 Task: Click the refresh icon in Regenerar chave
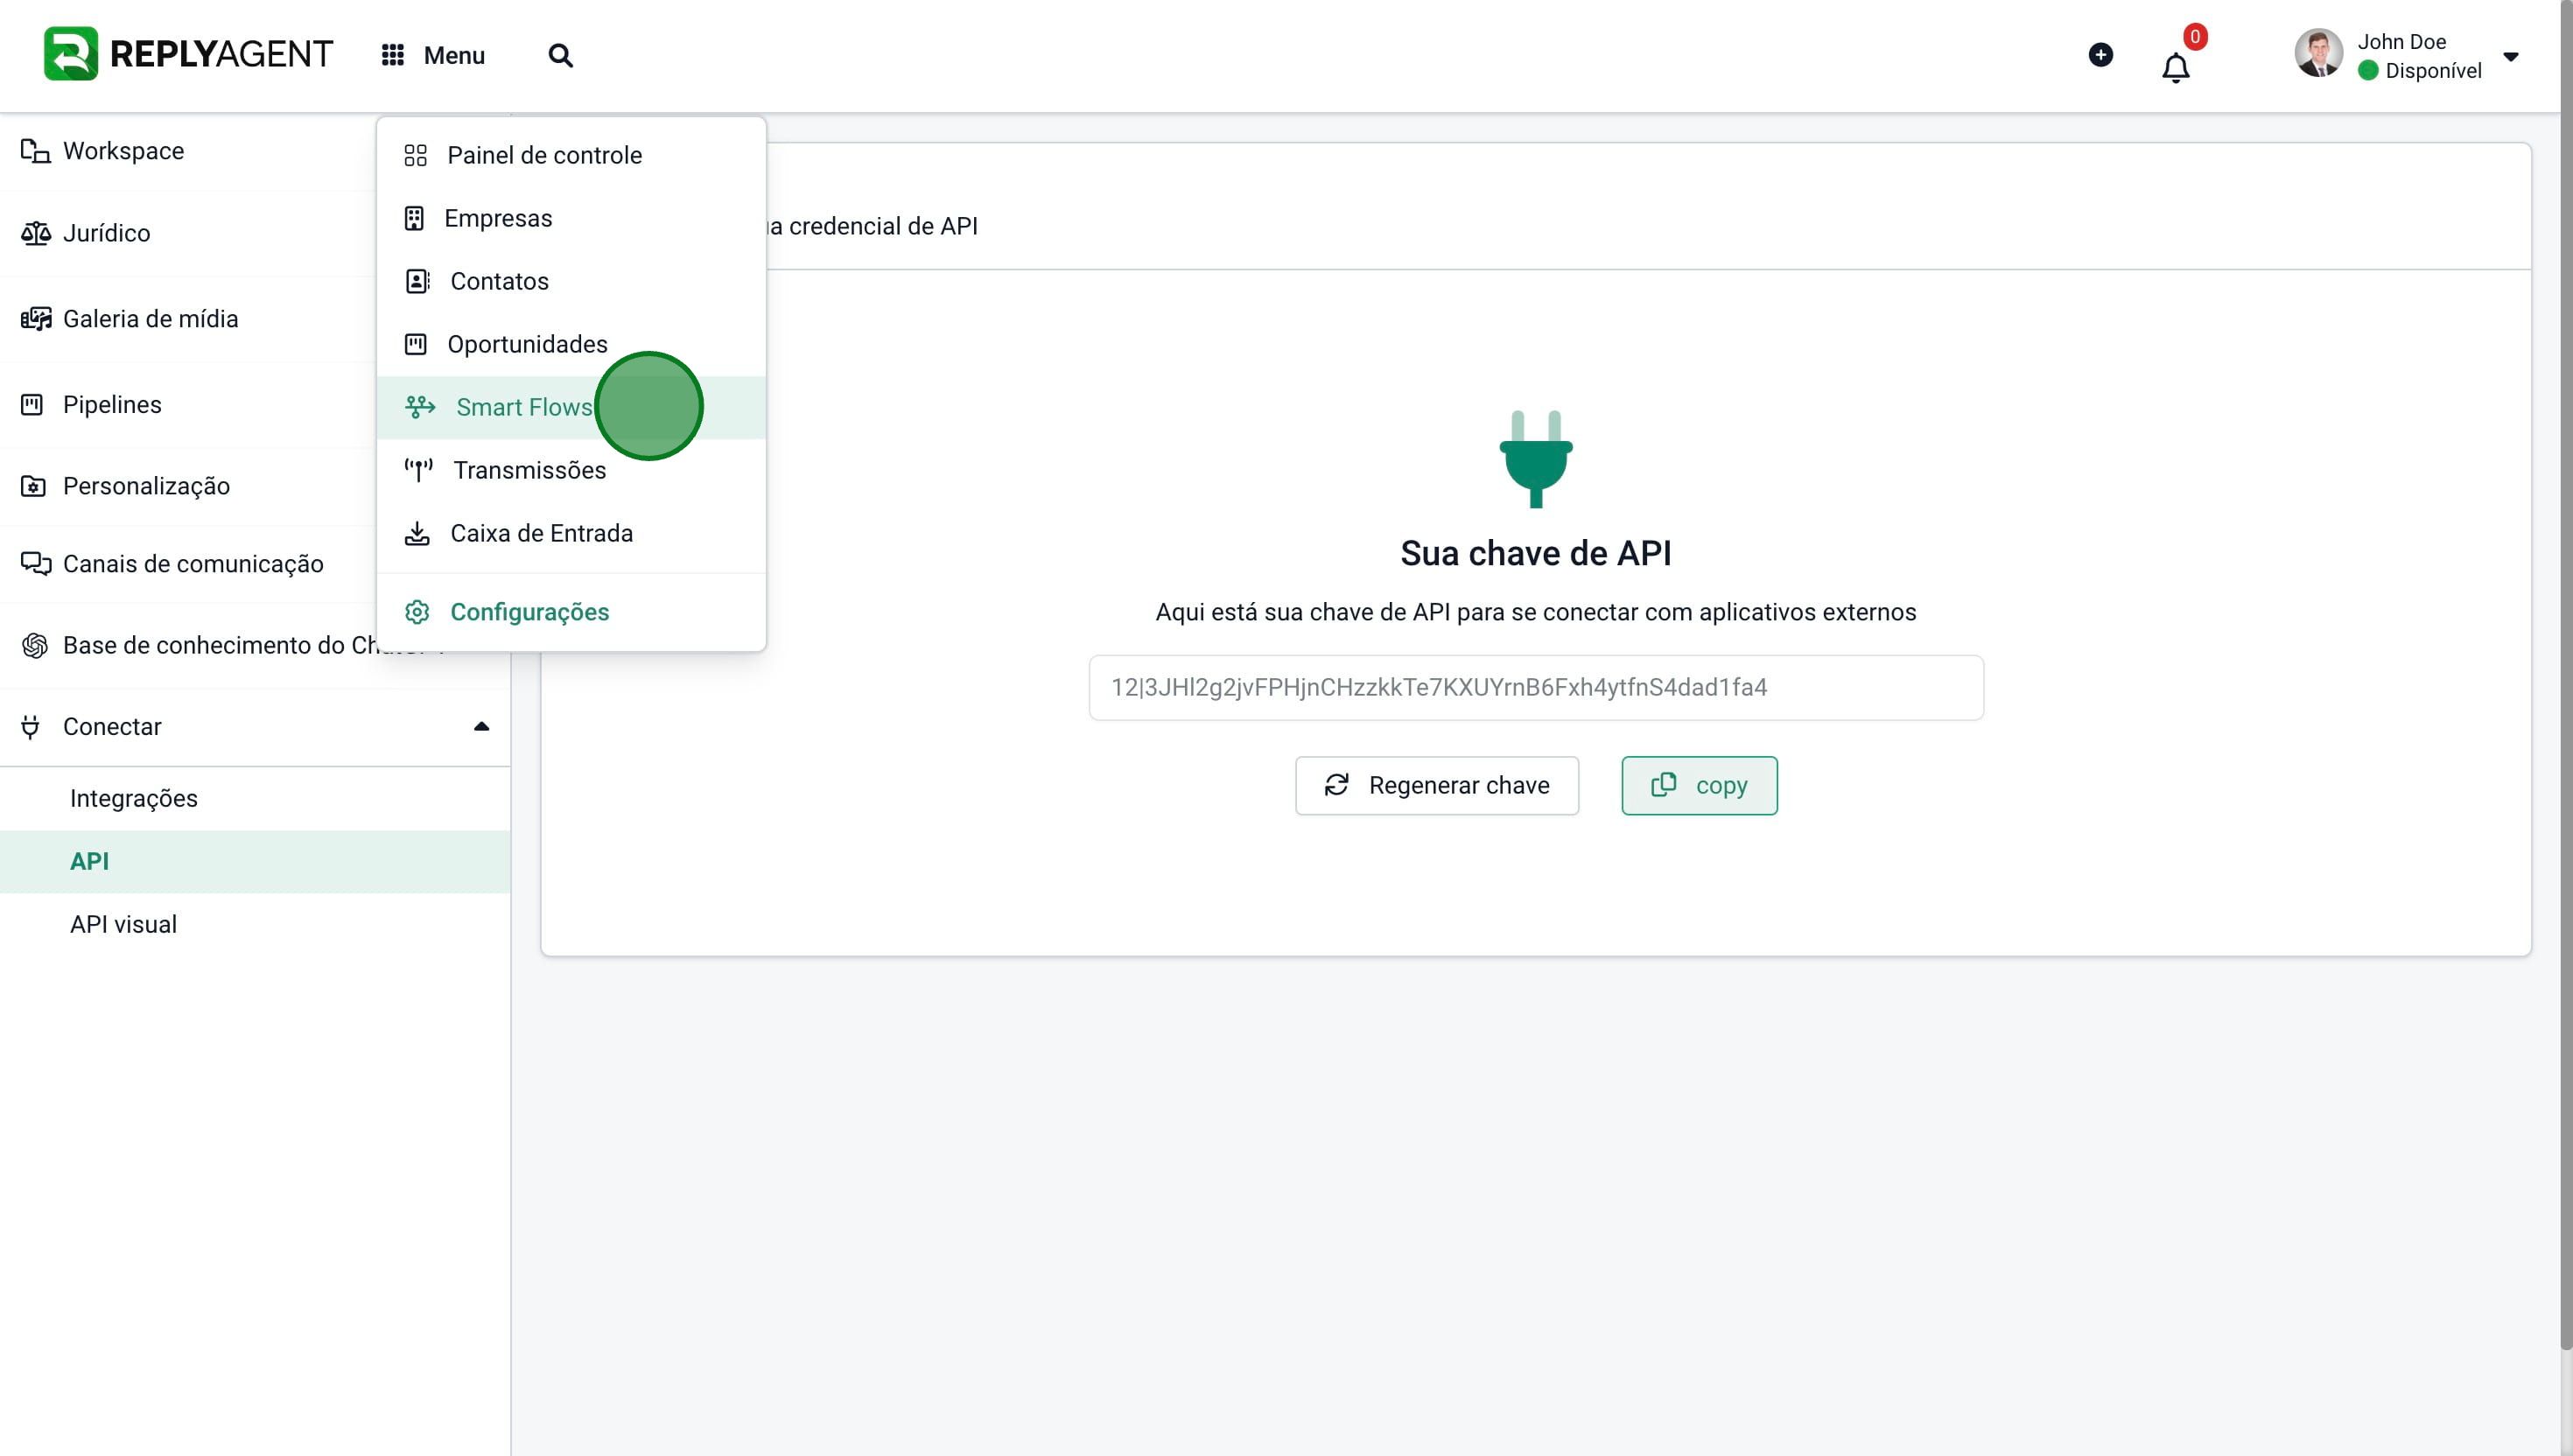(x=1337, y=785)
